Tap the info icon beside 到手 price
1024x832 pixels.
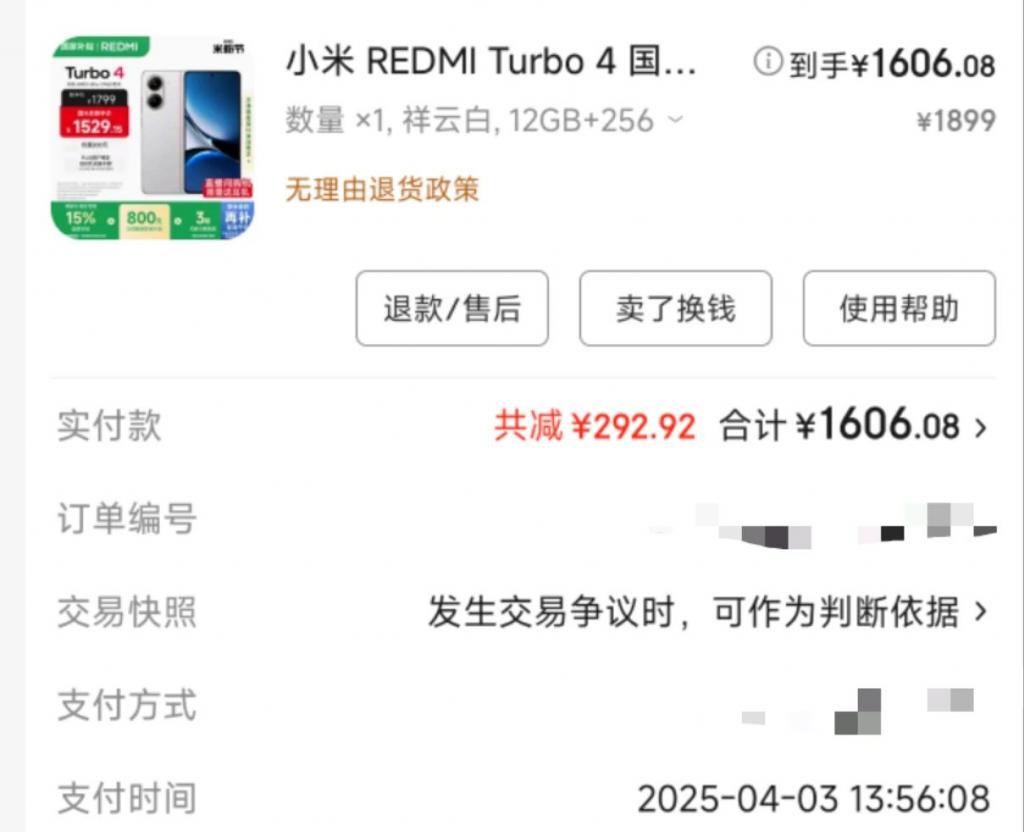[x=768, y=62]
